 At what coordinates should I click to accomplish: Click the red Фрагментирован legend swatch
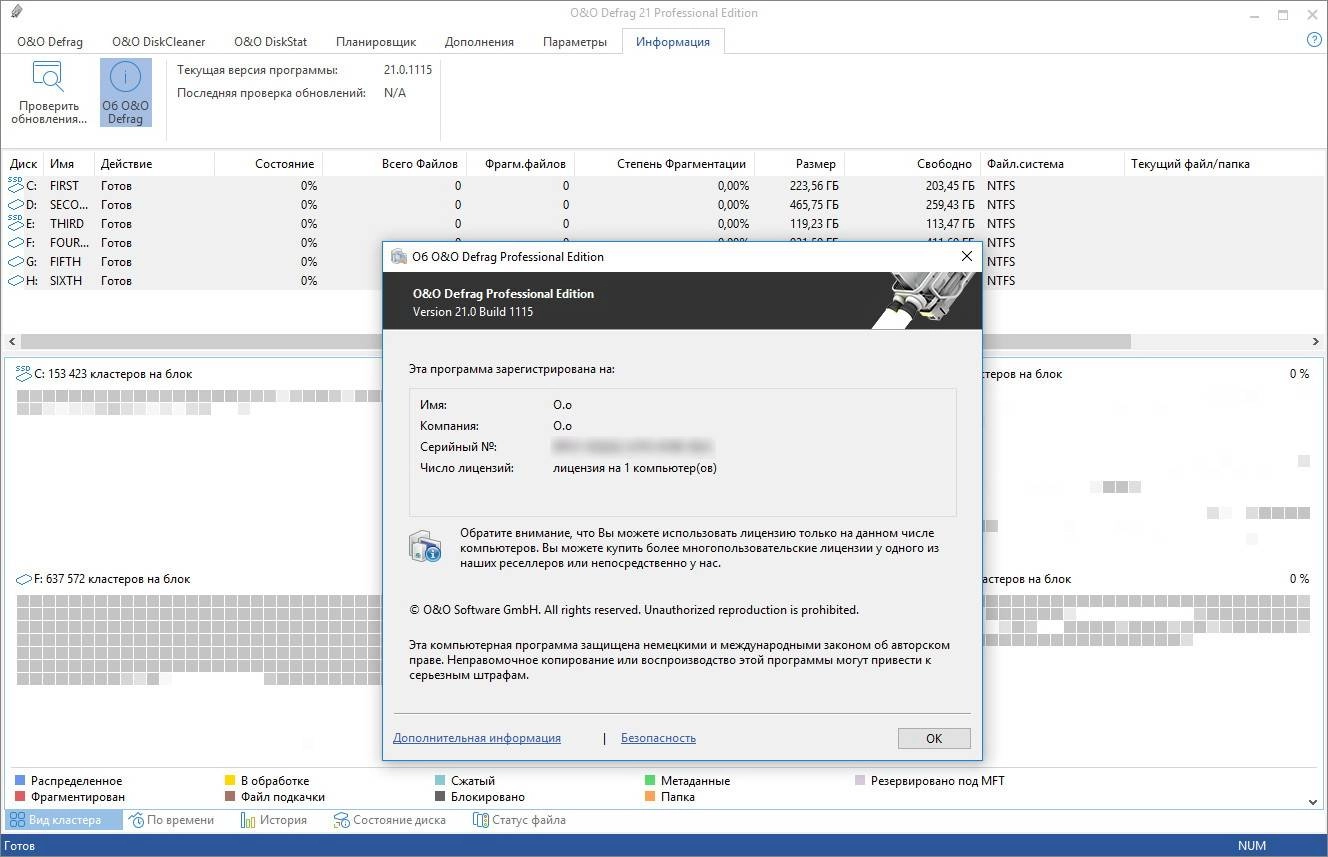(20, 797)
